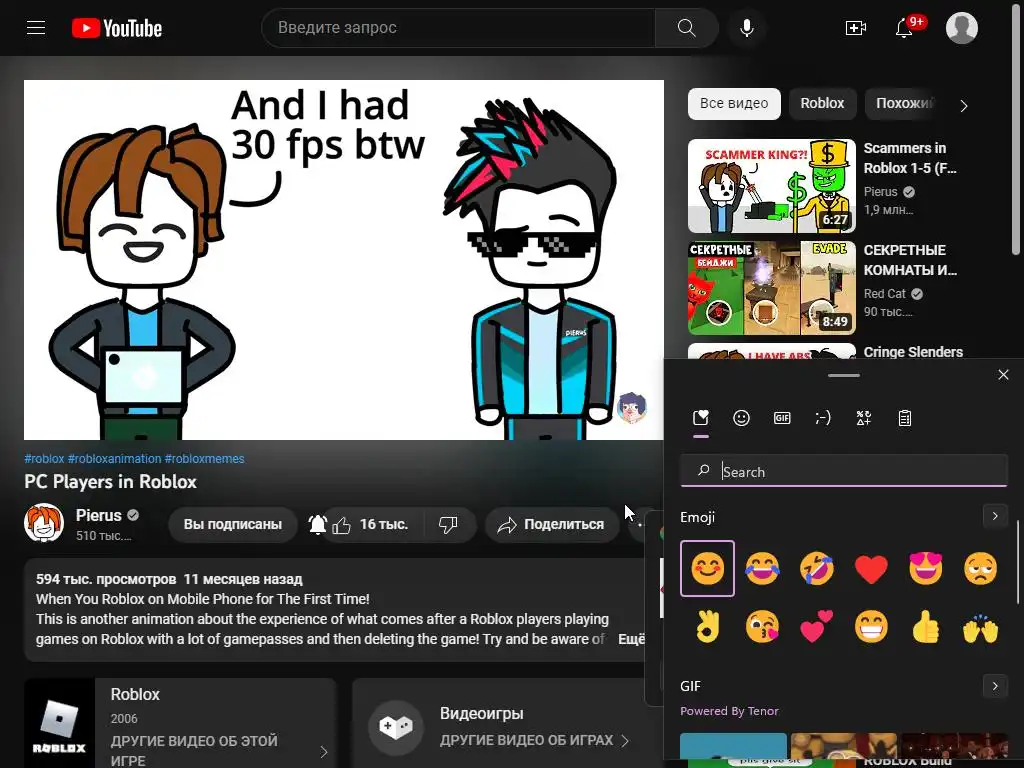Insert the tears of joy emoji
Viewport: 1024px width, 768px height.
[x=762, y=568]
